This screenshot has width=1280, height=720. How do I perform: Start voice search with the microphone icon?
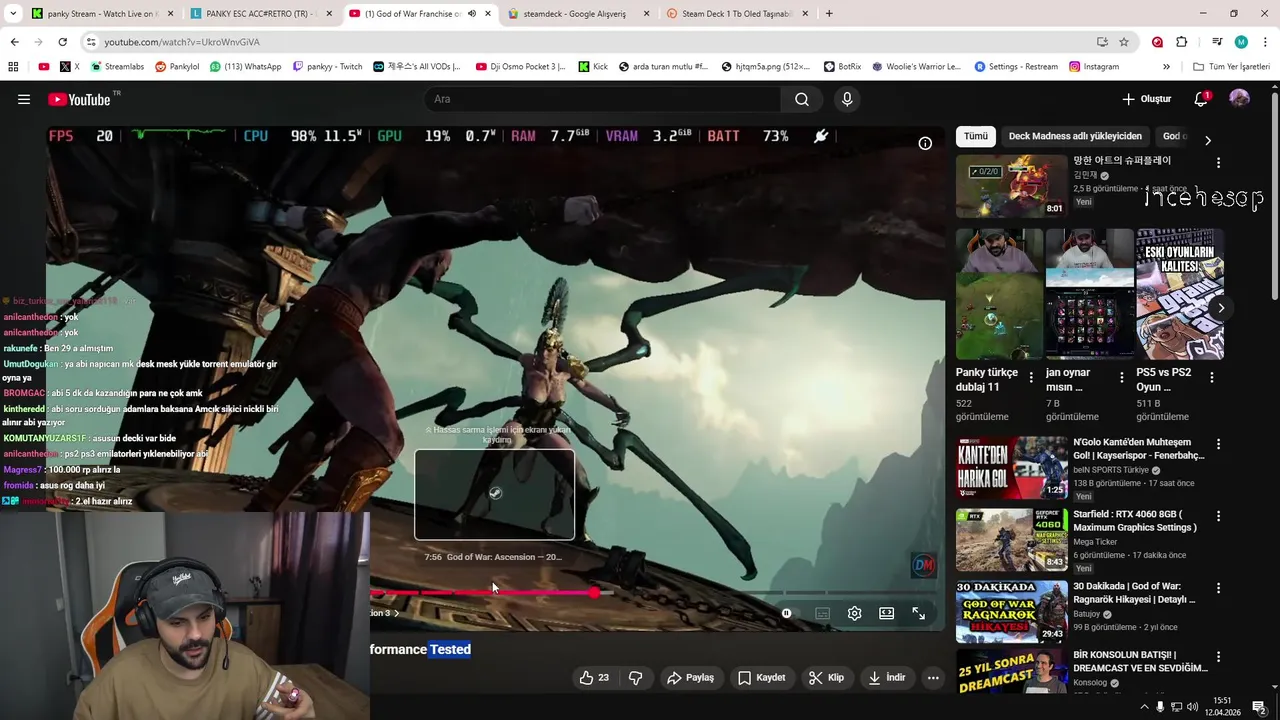pyautogui.click(x=847, y=99)
